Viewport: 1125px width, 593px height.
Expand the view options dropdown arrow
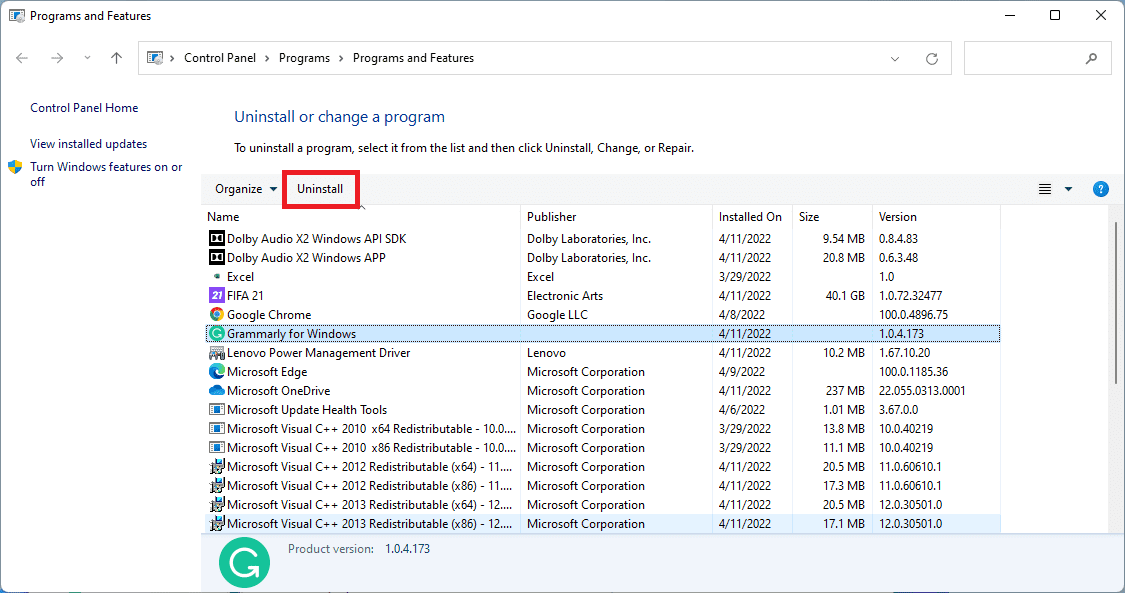1068,189
